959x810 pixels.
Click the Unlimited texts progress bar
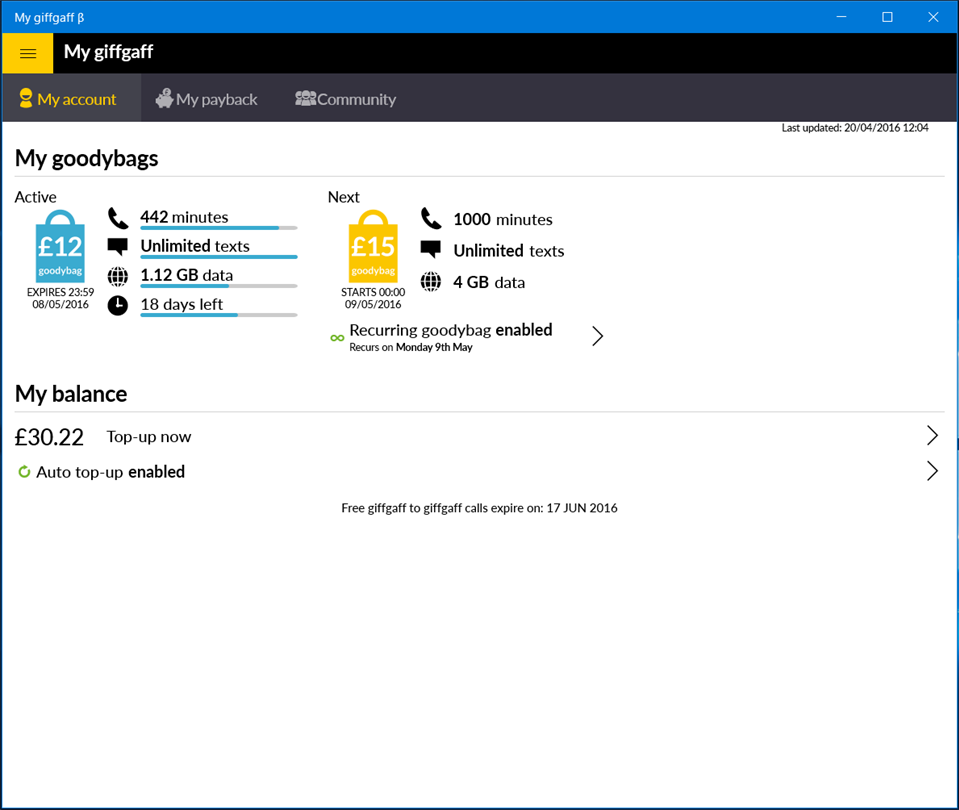[x=219, y=257]
